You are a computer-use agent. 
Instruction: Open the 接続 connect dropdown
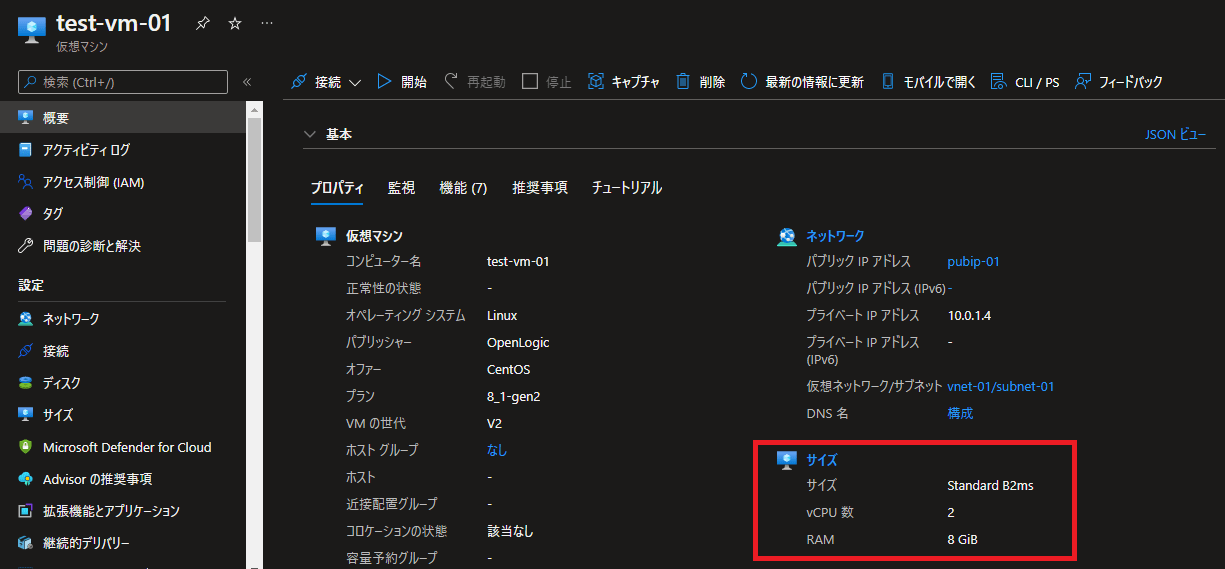[326, 82]
